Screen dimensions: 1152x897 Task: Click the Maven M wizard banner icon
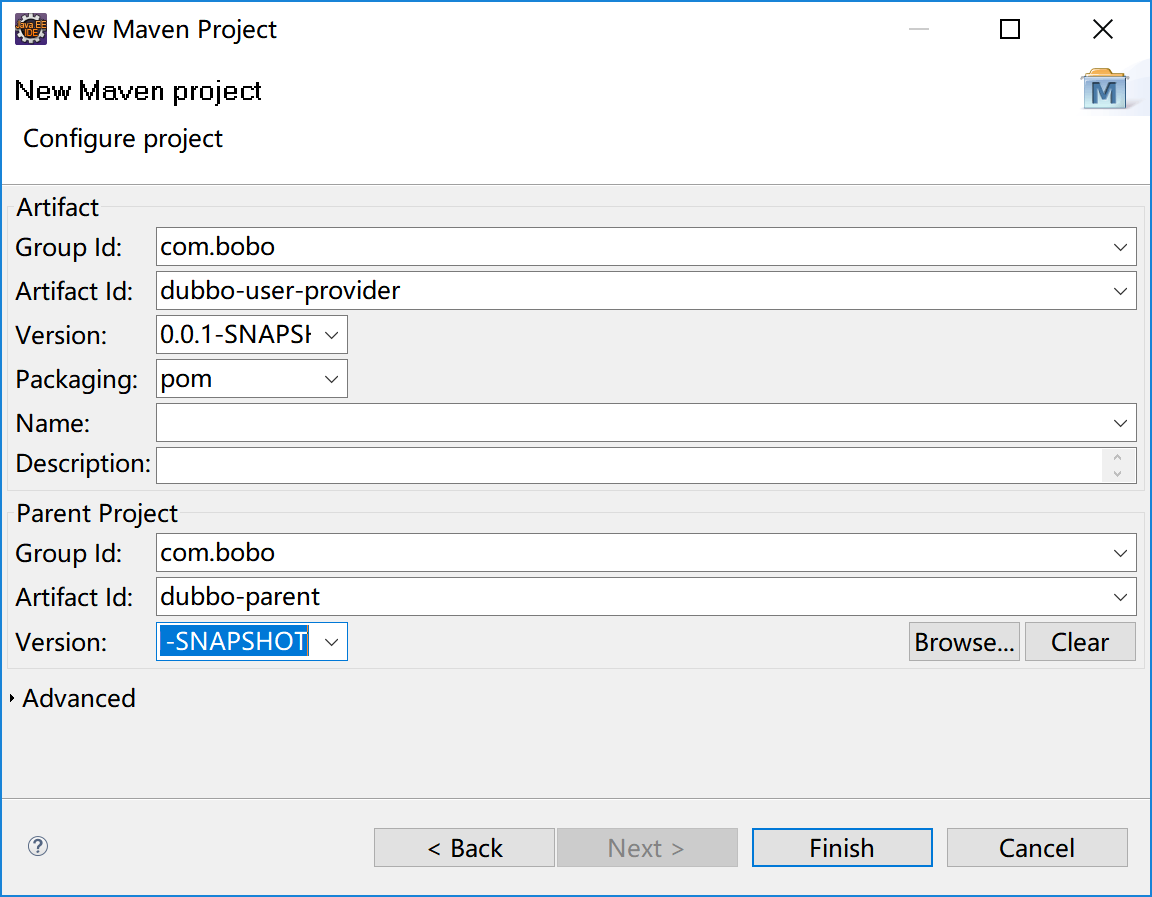tap(1104, 90)
